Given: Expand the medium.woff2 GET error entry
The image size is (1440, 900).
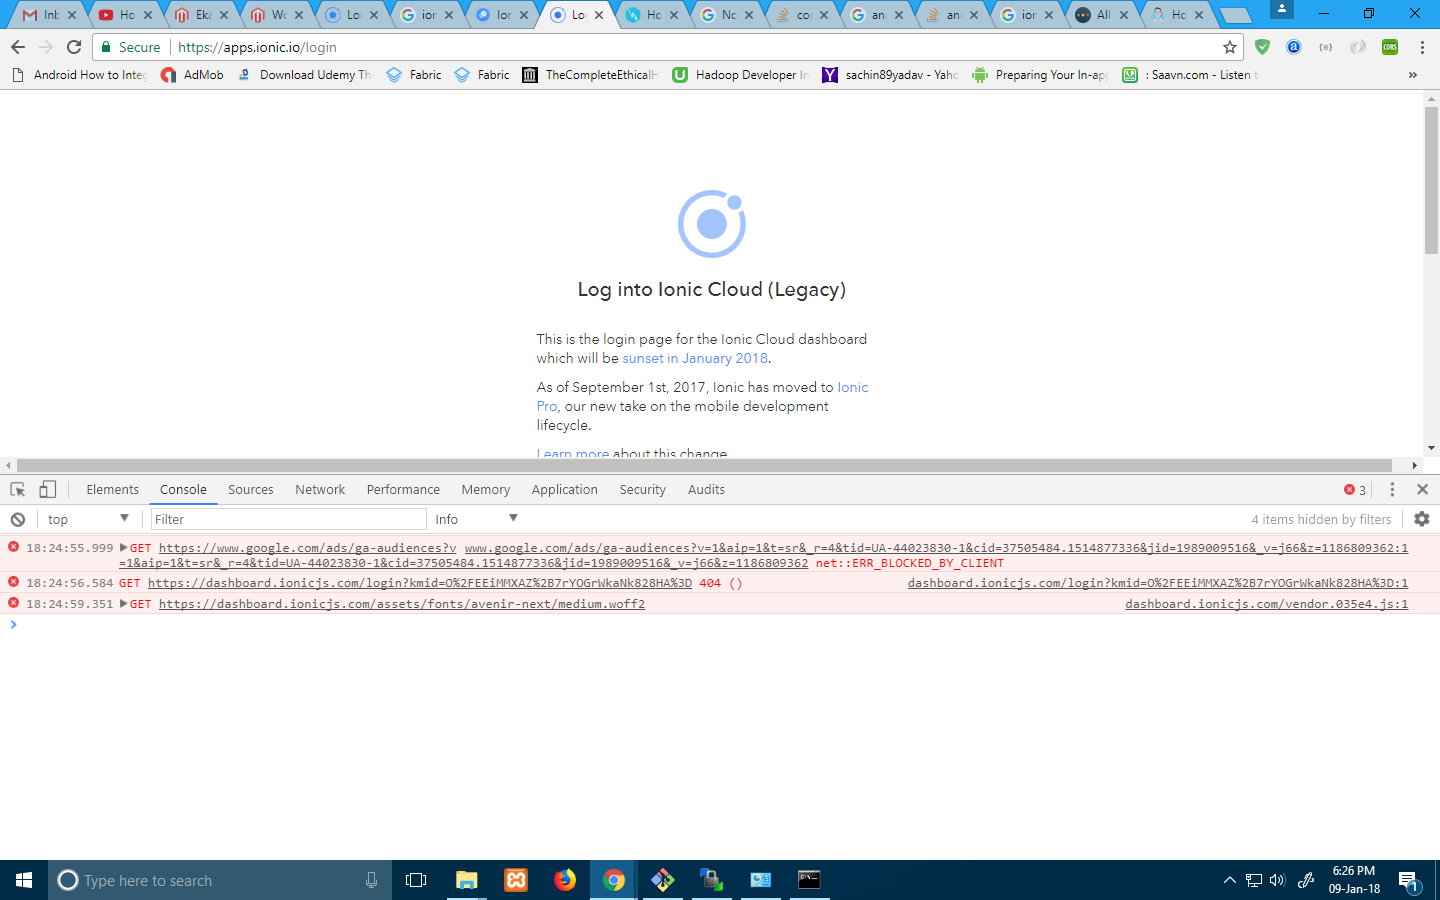Looking at the screenshot, I should (123, 604).
